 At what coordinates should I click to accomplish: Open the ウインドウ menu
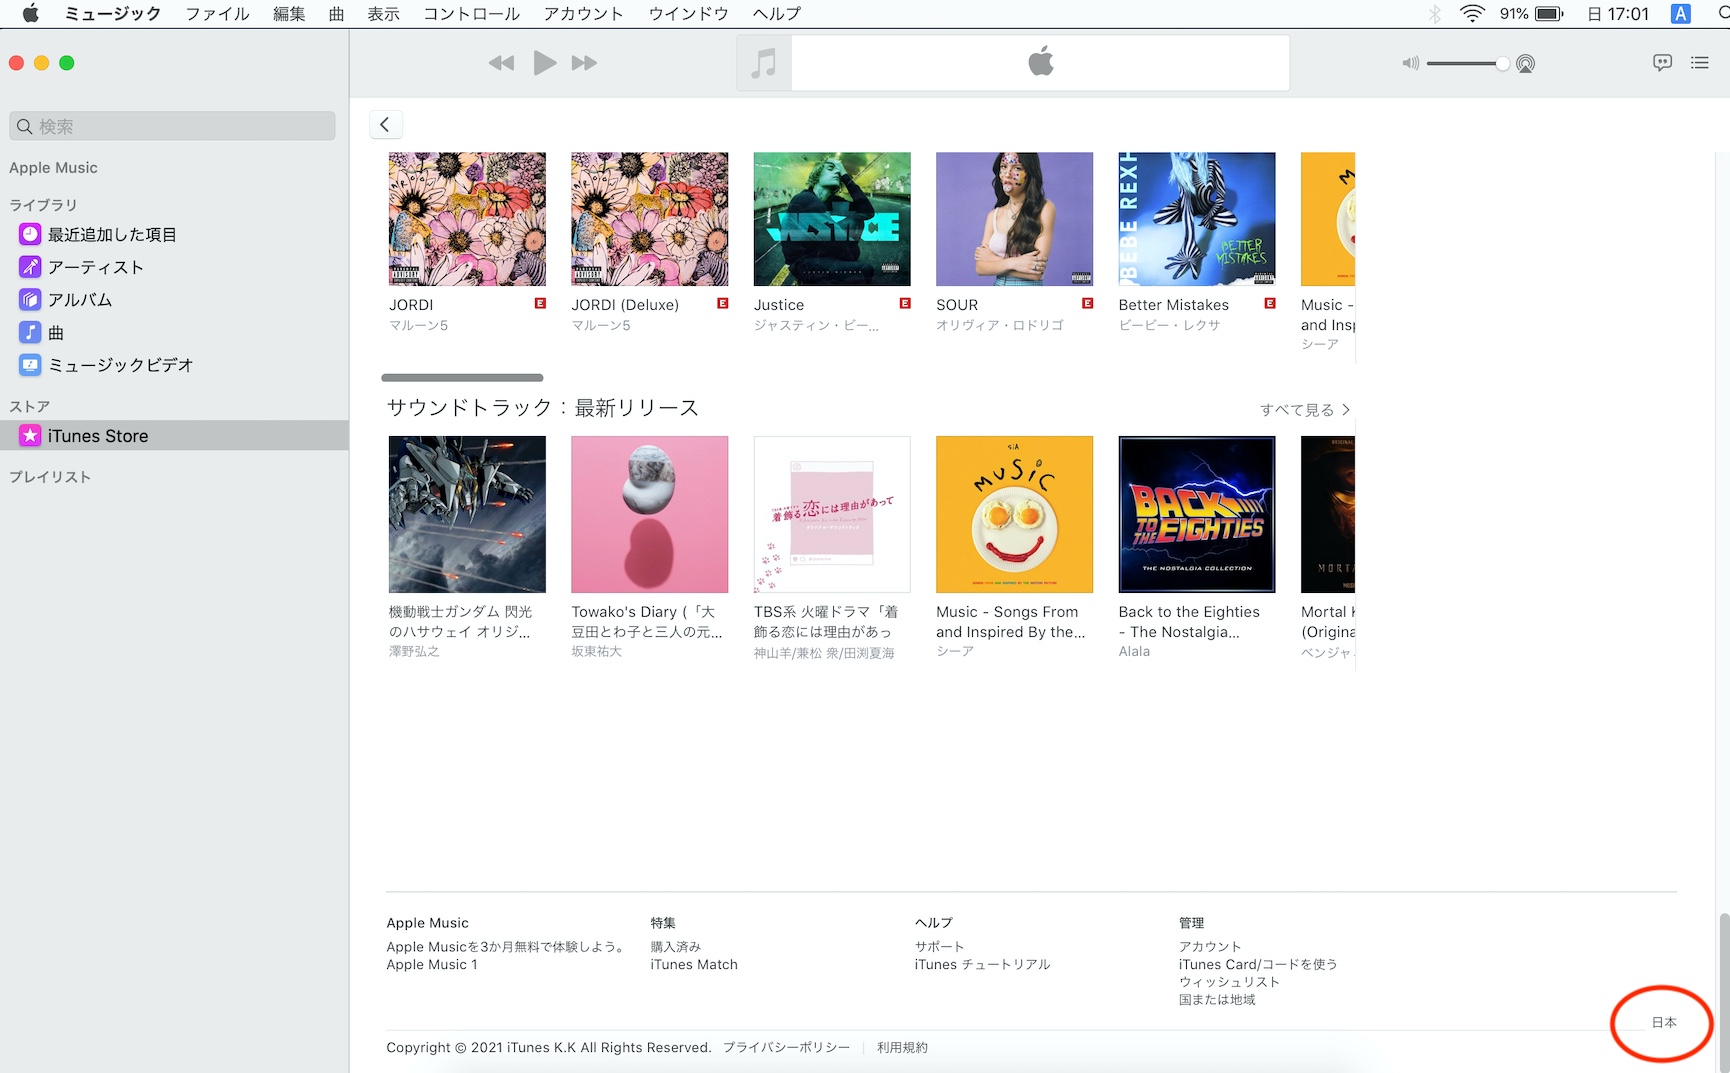tap(688, 14)
